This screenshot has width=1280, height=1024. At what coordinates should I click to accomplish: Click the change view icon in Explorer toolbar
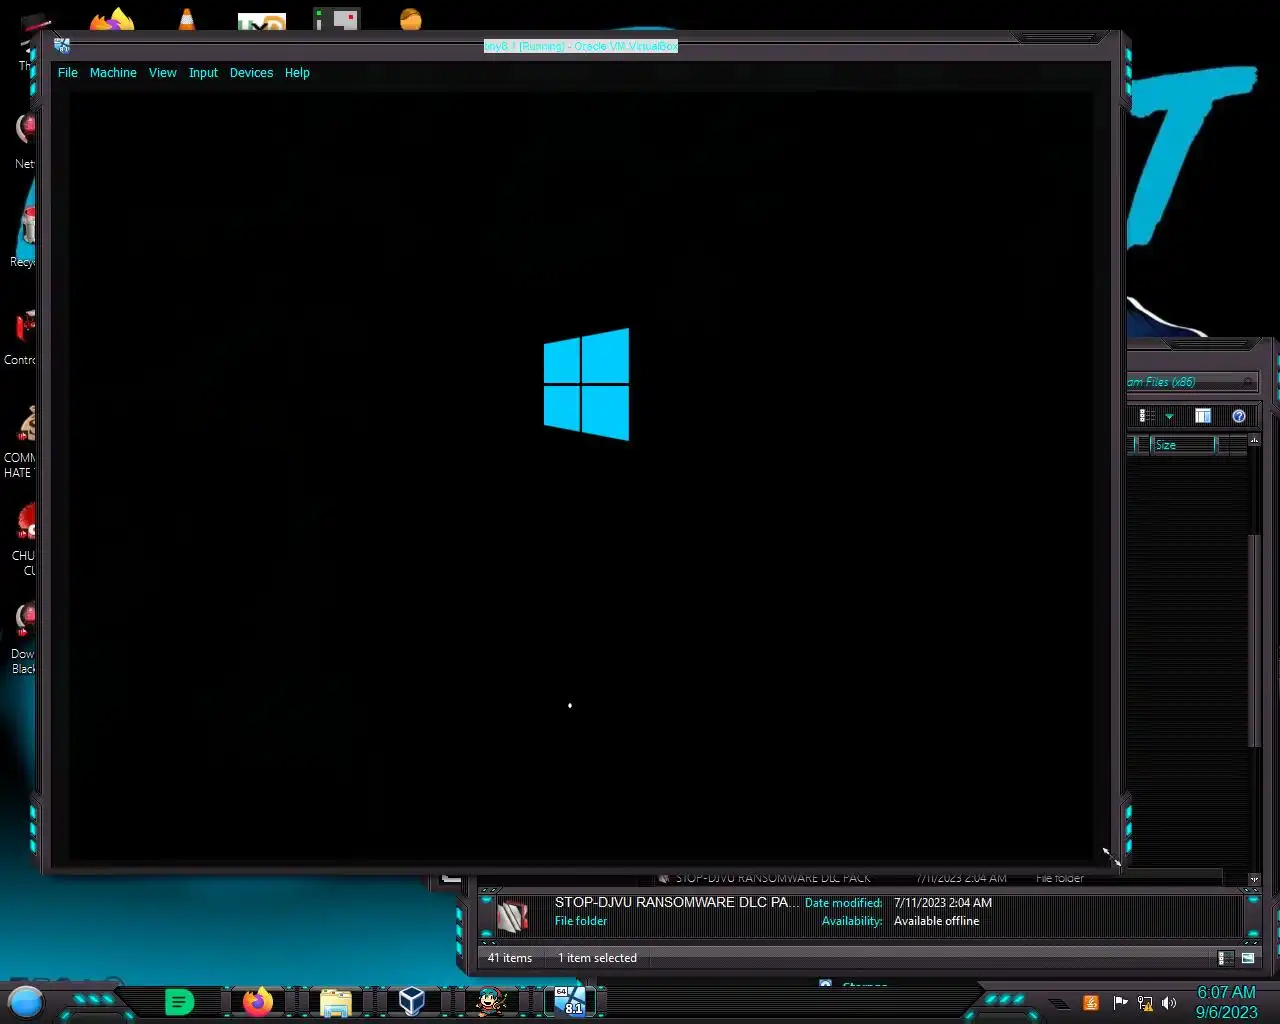1147,416
